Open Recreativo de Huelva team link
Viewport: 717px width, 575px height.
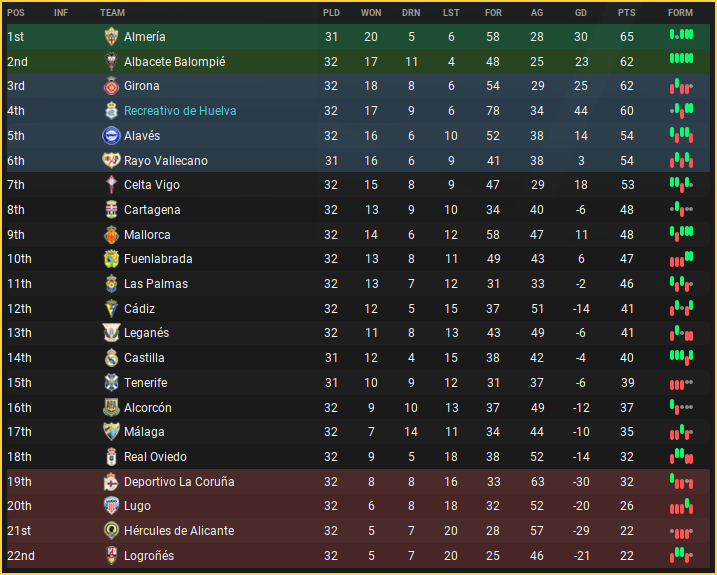[180, 111]
